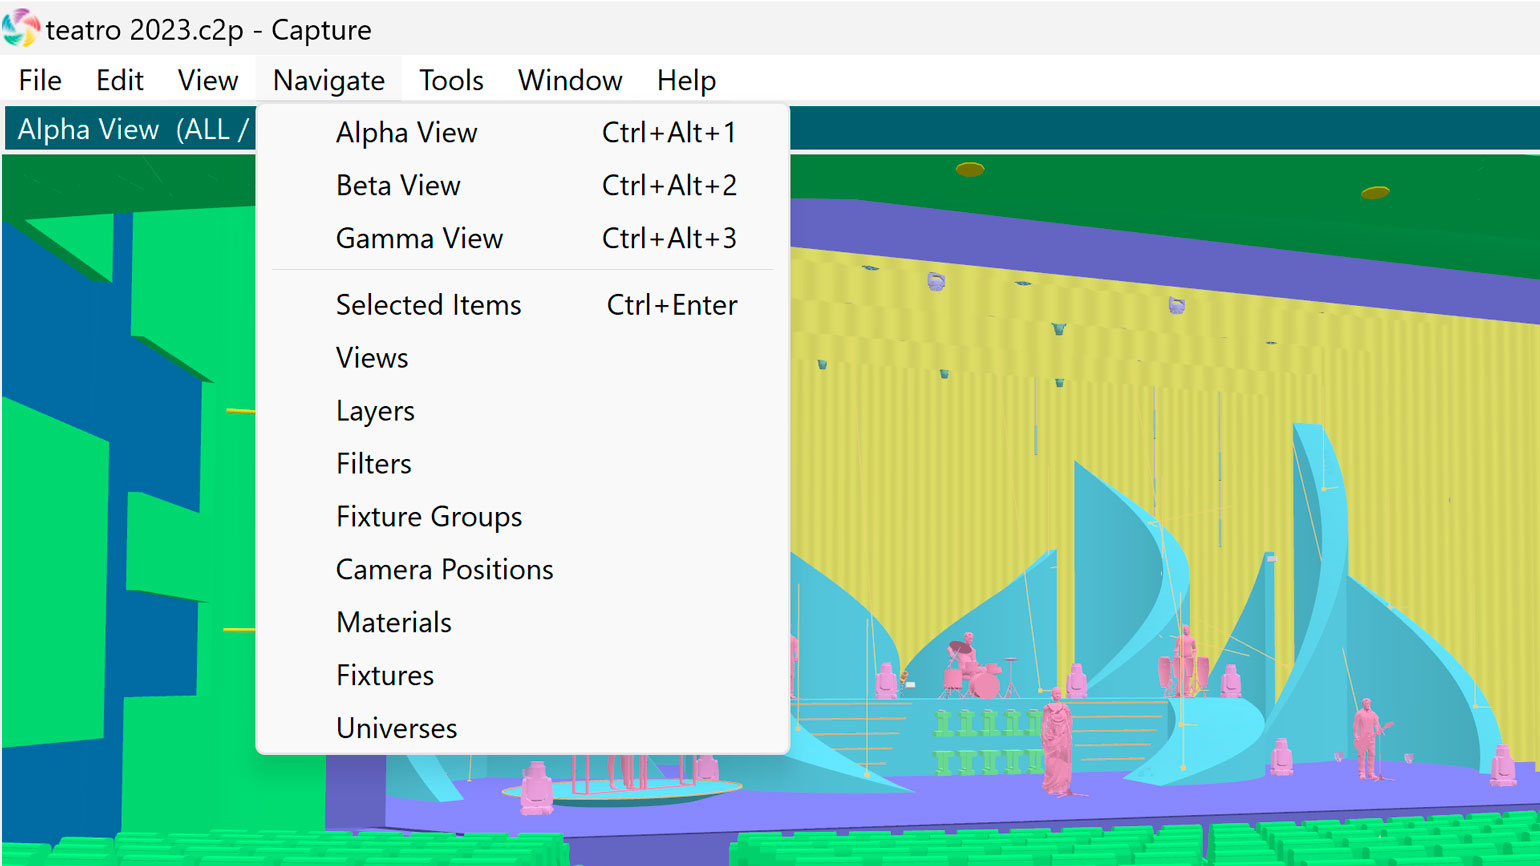The width and height of the screenshot is (1540, 866).
Task: Navigate to Materials
Action: click(x=394, y=623)
